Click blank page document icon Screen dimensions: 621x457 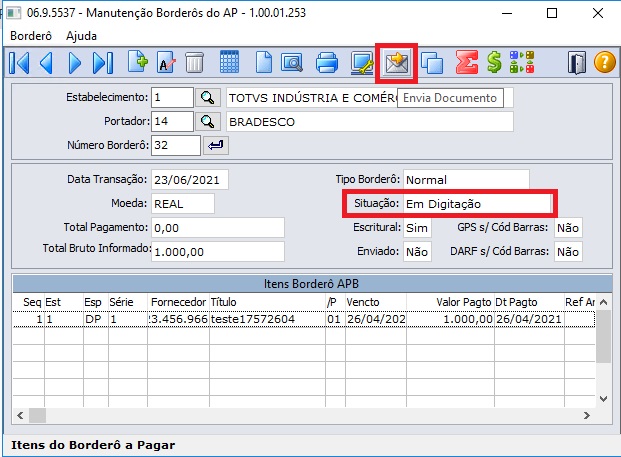tap(263, 62)
